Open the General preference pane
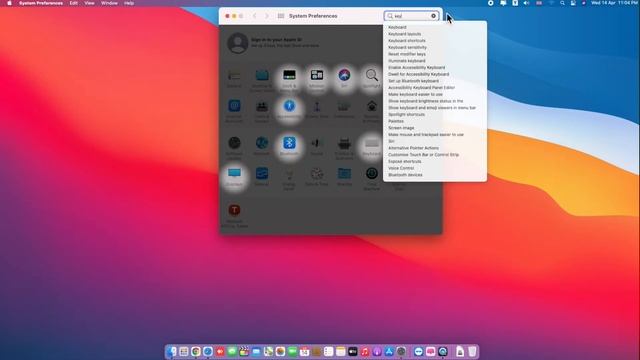Screen dimensions: 640x360 [x=234, y=76]
